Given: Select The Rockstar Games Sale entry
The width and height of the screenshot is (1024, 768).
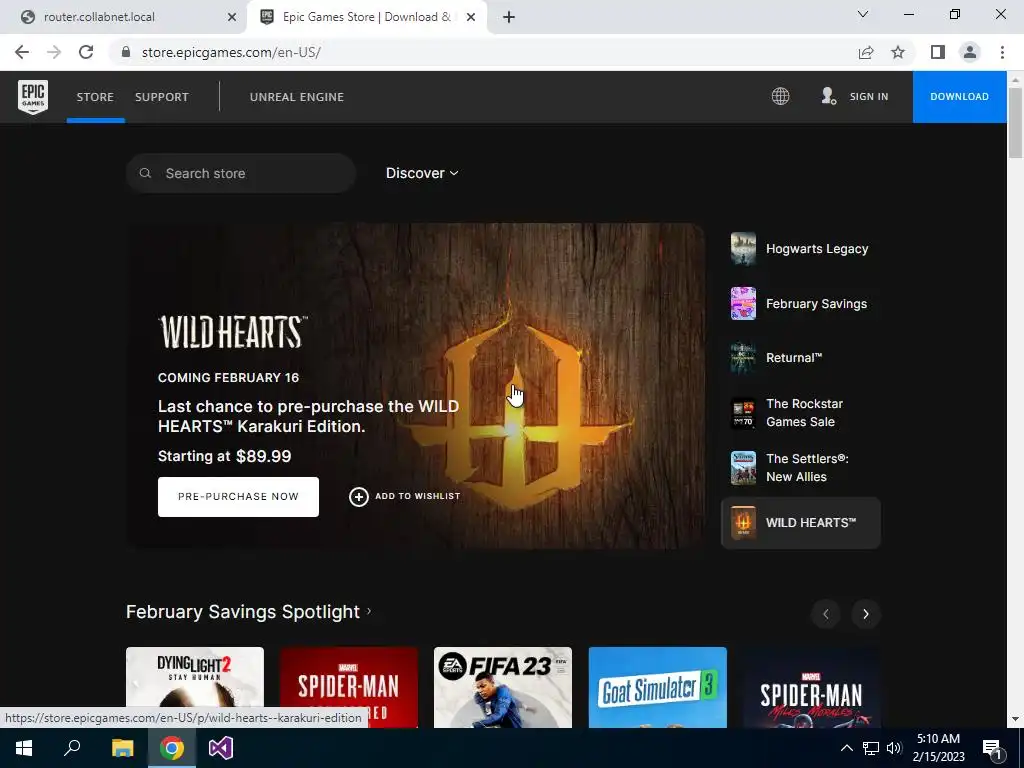Looking at the screenshot, I should coord(801,413).
